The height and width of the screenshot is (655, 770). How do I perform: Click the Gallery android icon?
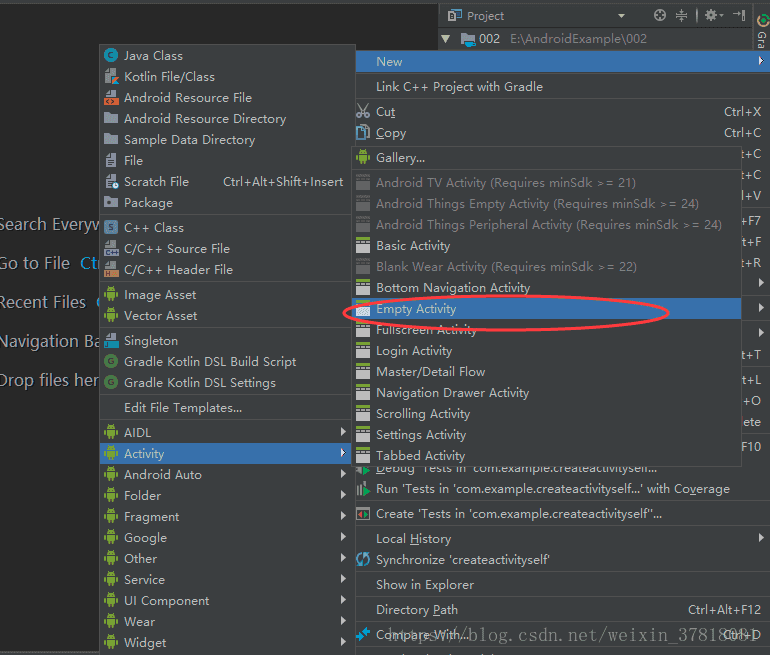[x=363, y=158]
